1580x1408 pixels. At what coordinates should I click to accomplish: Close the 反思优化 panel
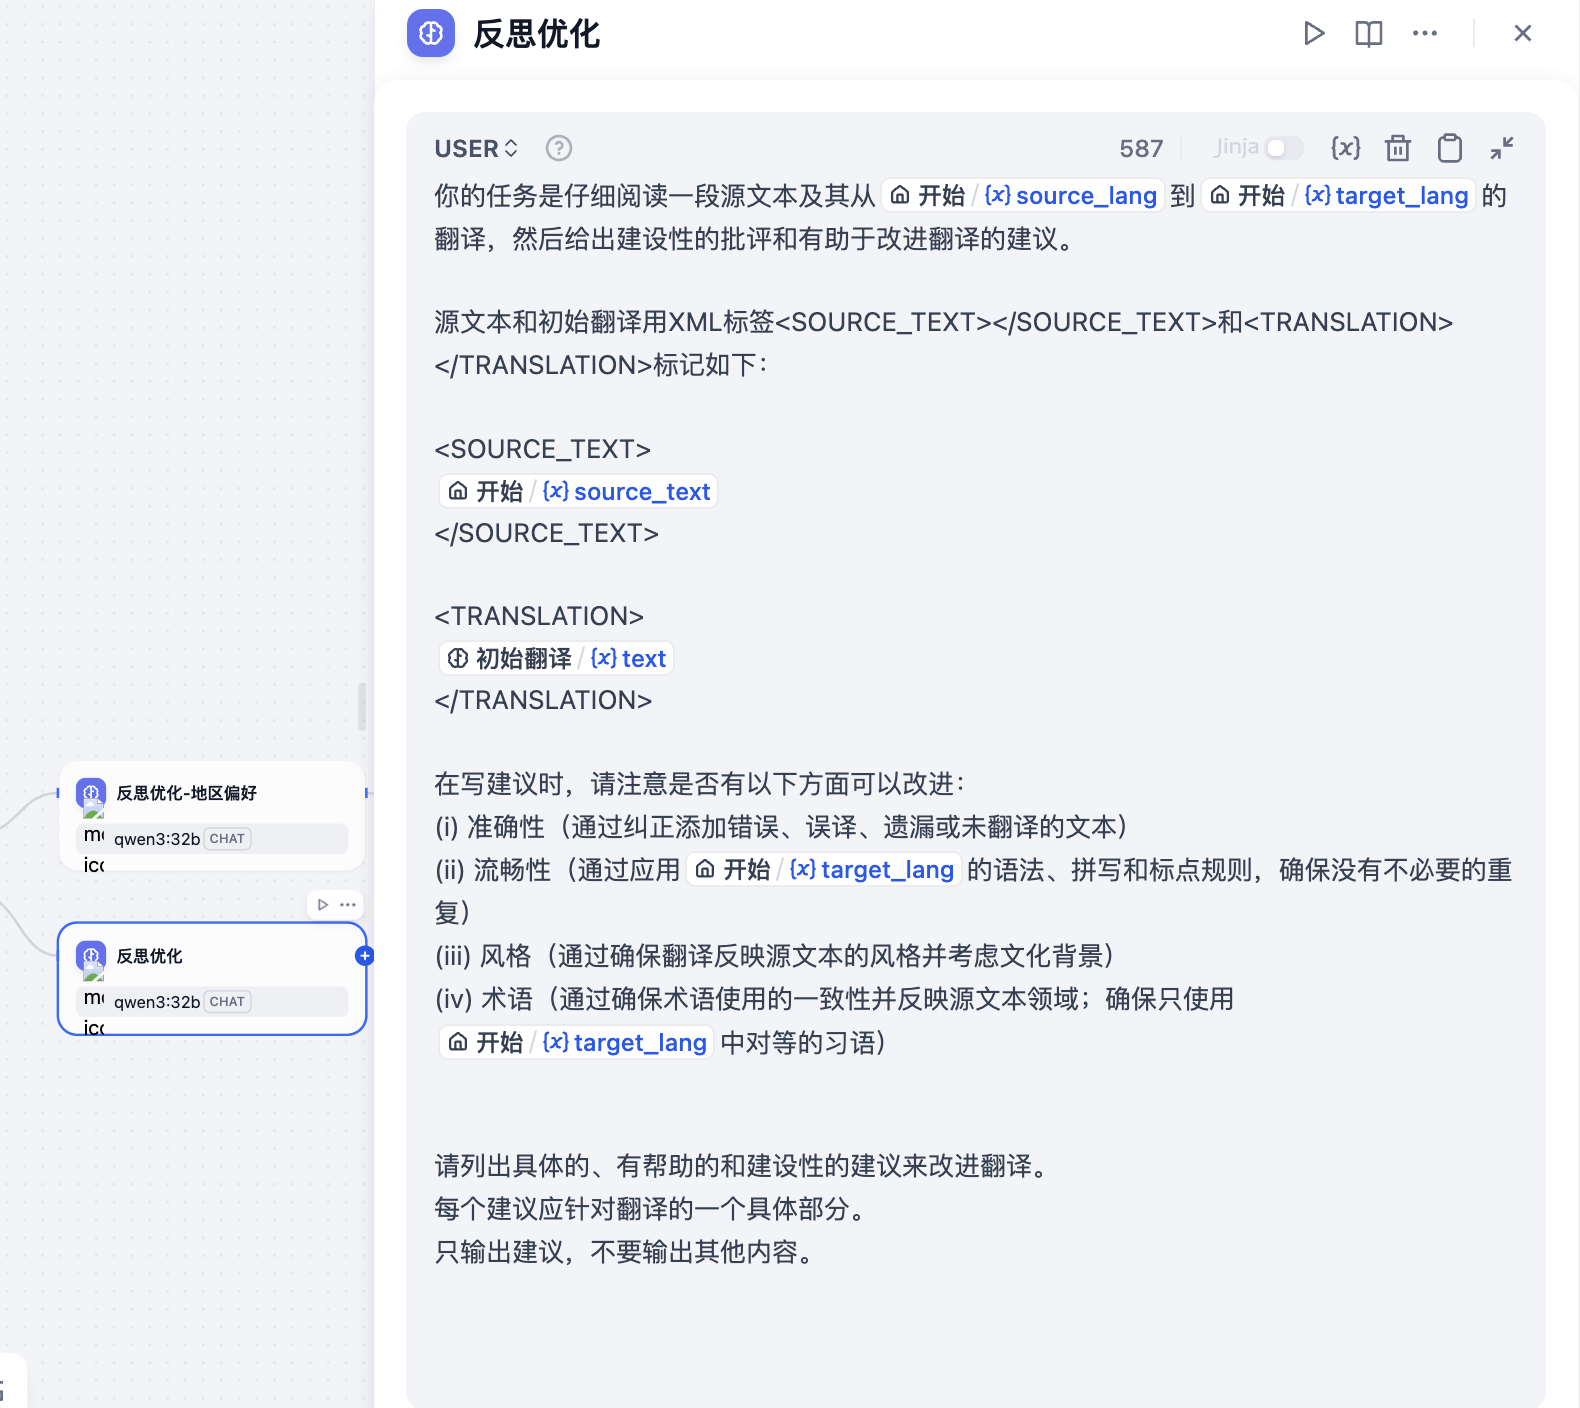pos(1522,33)
